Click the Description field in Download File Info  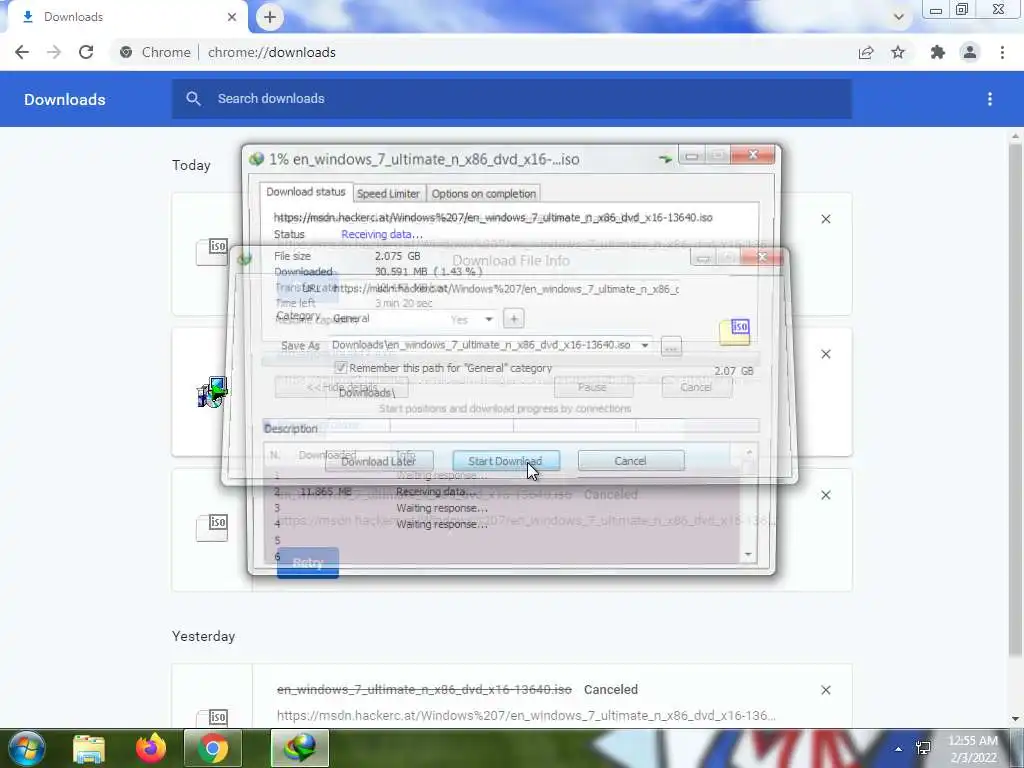[x=505, y=428]
